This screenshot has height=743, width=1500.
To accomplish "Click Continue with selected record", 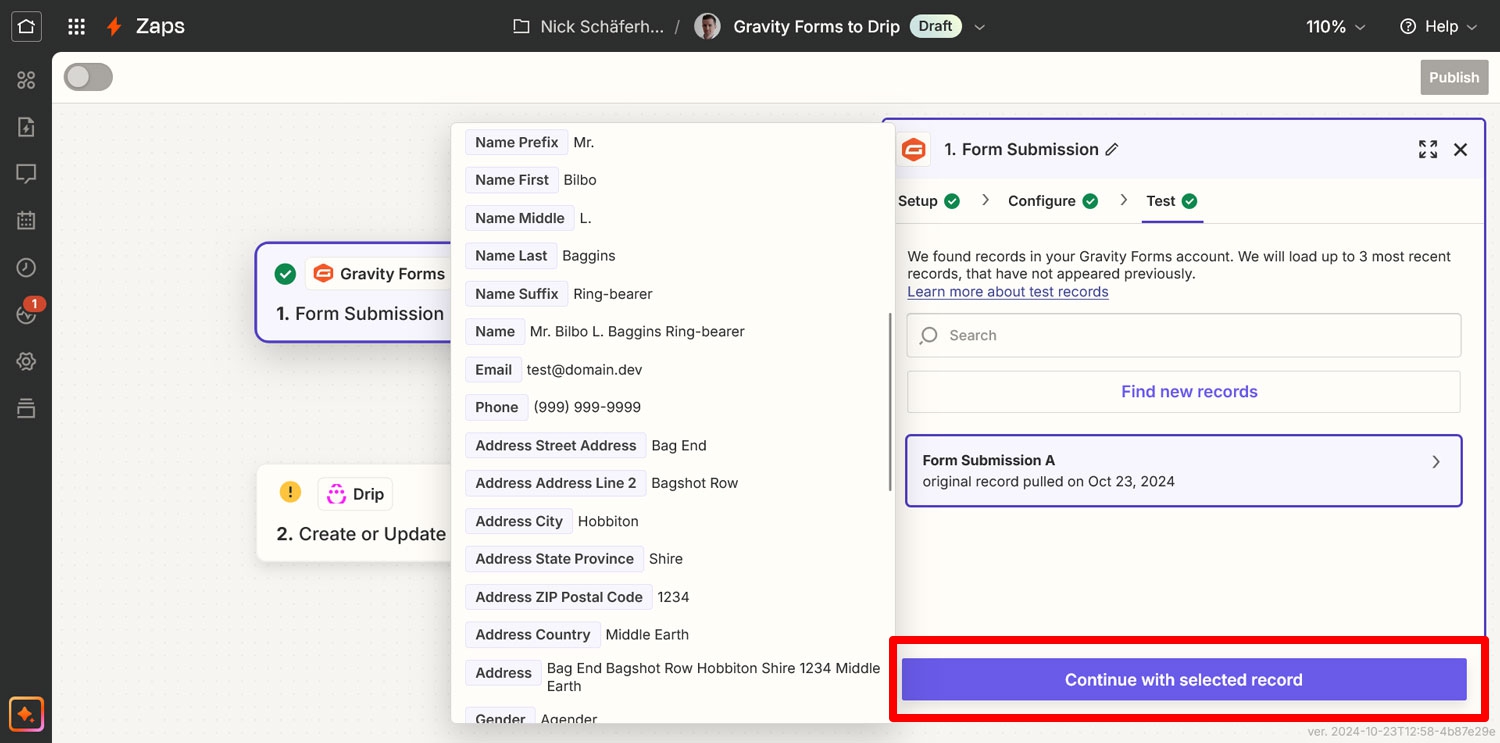I will (x=1184, y=680).
